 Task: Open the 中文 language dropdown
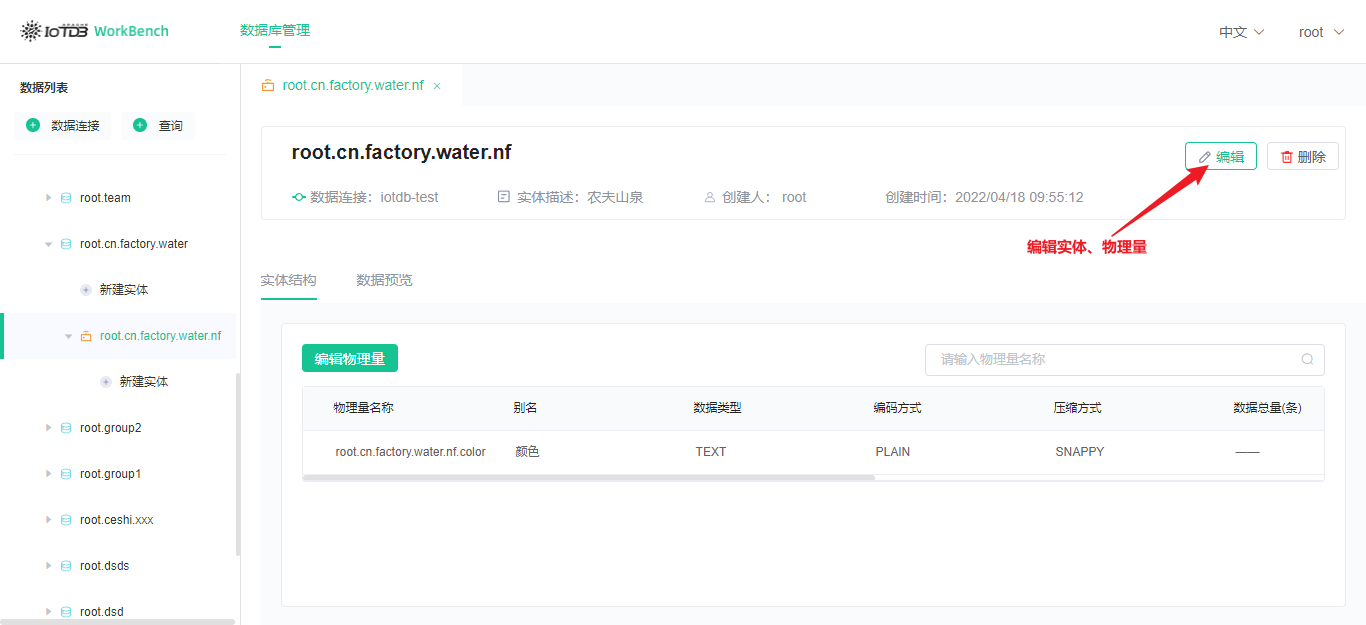(x=1236, y=31)
